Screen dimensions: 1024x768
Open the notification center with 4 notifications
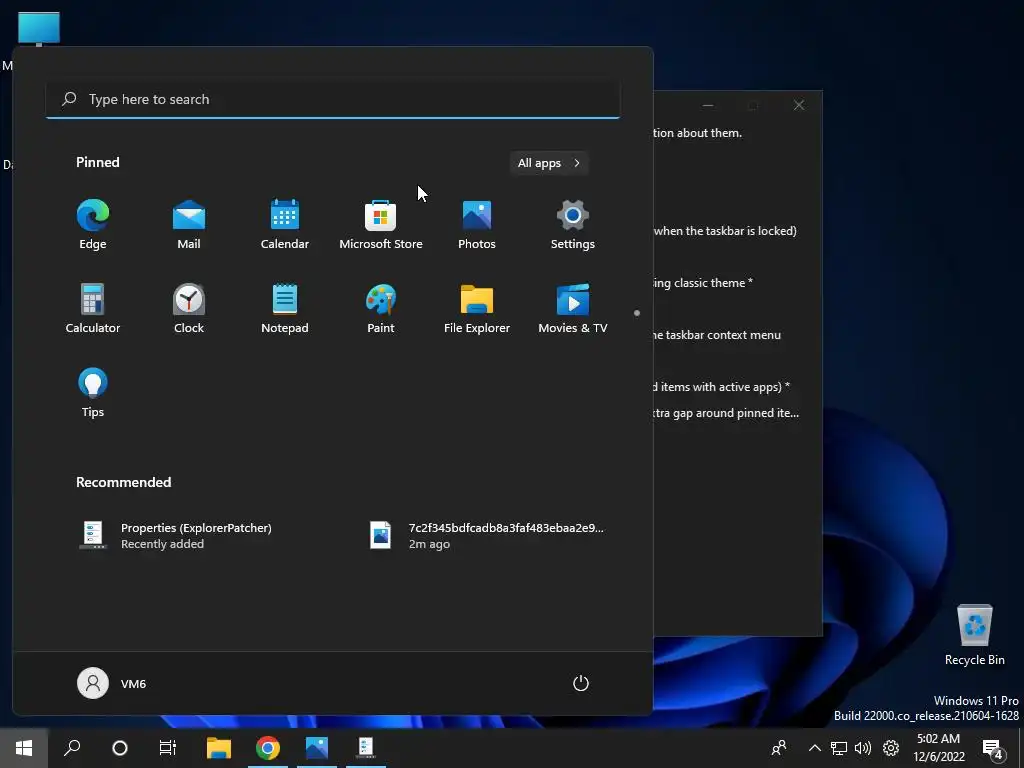coord(992,749)
